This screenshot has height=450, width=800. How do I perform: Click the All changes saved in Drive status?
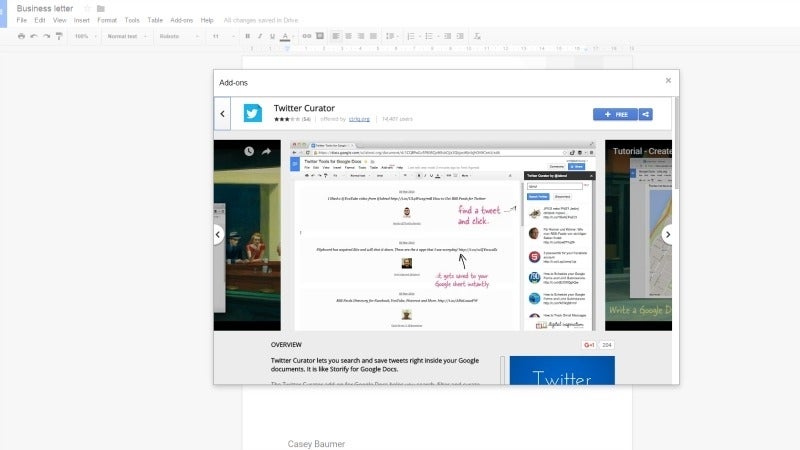tap(261, 20)
